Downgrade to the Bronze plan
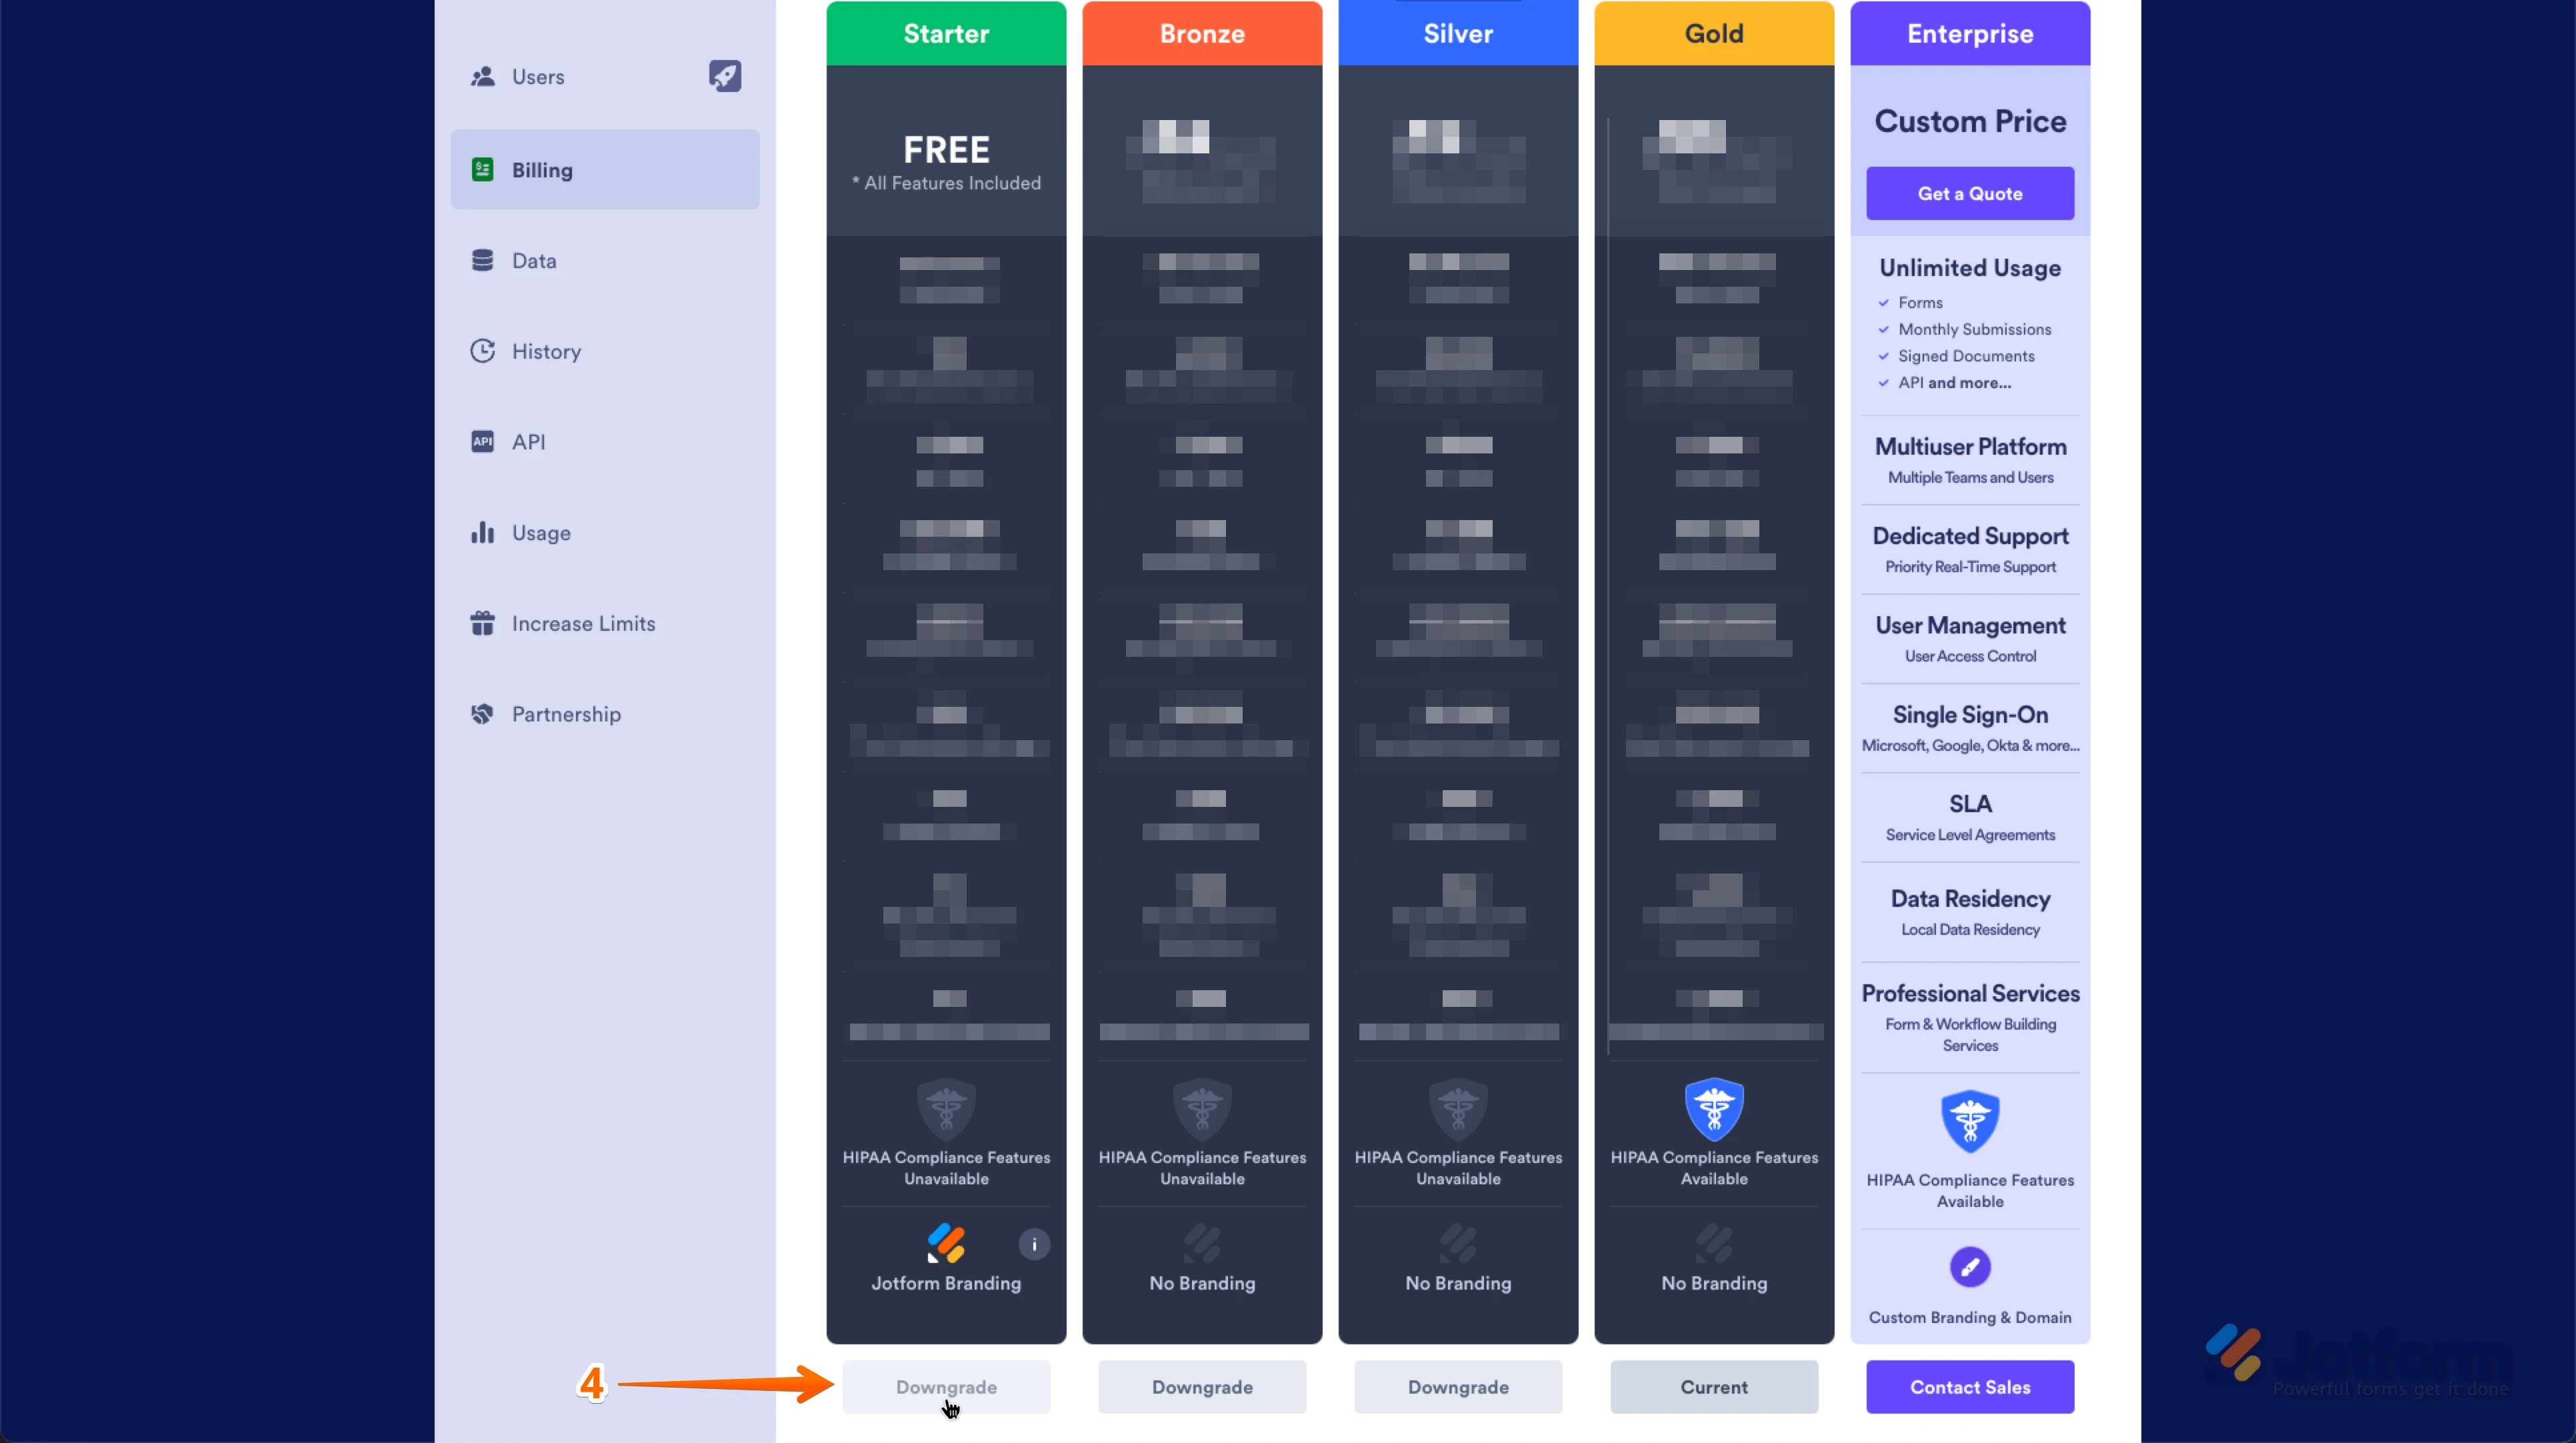2576x1443 pixels. pos(1202,1387)
